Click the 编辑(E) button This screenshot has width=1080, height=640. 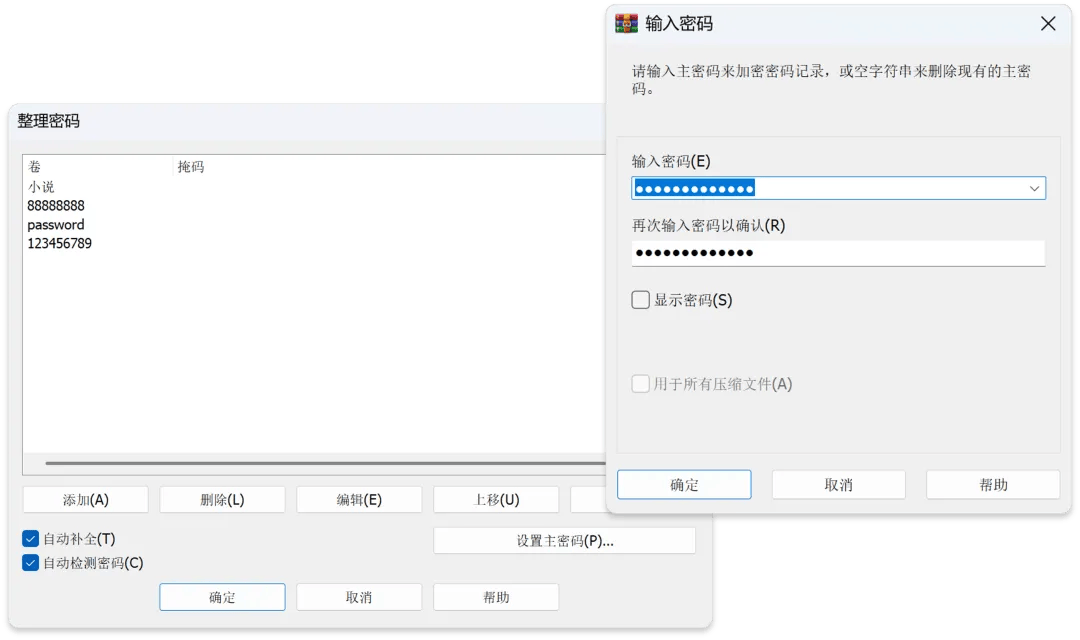point(359,500)
